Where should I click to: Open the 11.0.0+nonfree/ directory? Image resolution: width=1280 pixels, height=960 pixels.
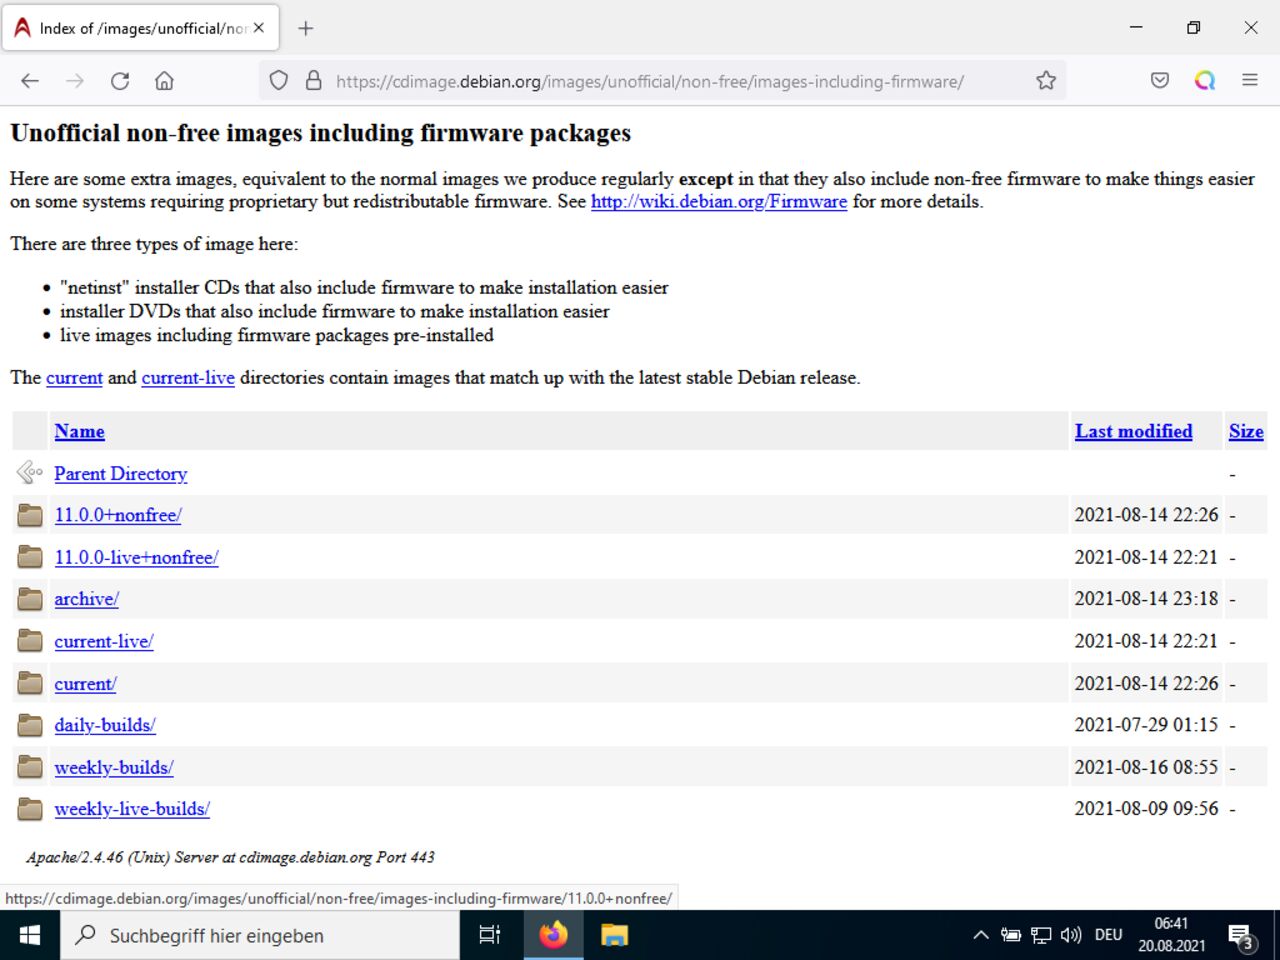coord(118,515)
